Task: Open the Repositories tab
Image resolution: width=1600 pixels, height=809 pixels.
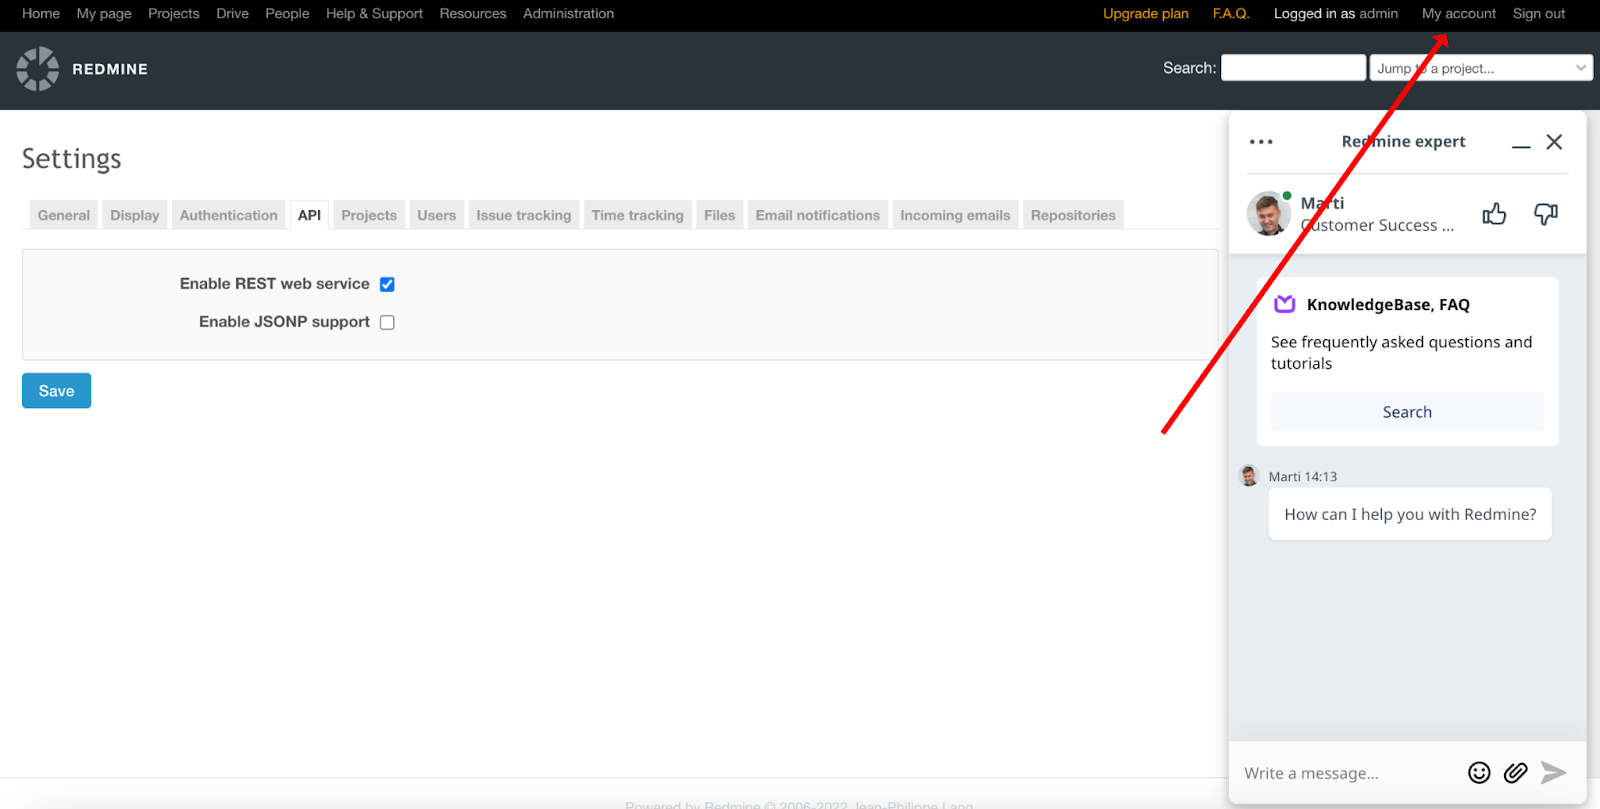Action: point(1073,215)
